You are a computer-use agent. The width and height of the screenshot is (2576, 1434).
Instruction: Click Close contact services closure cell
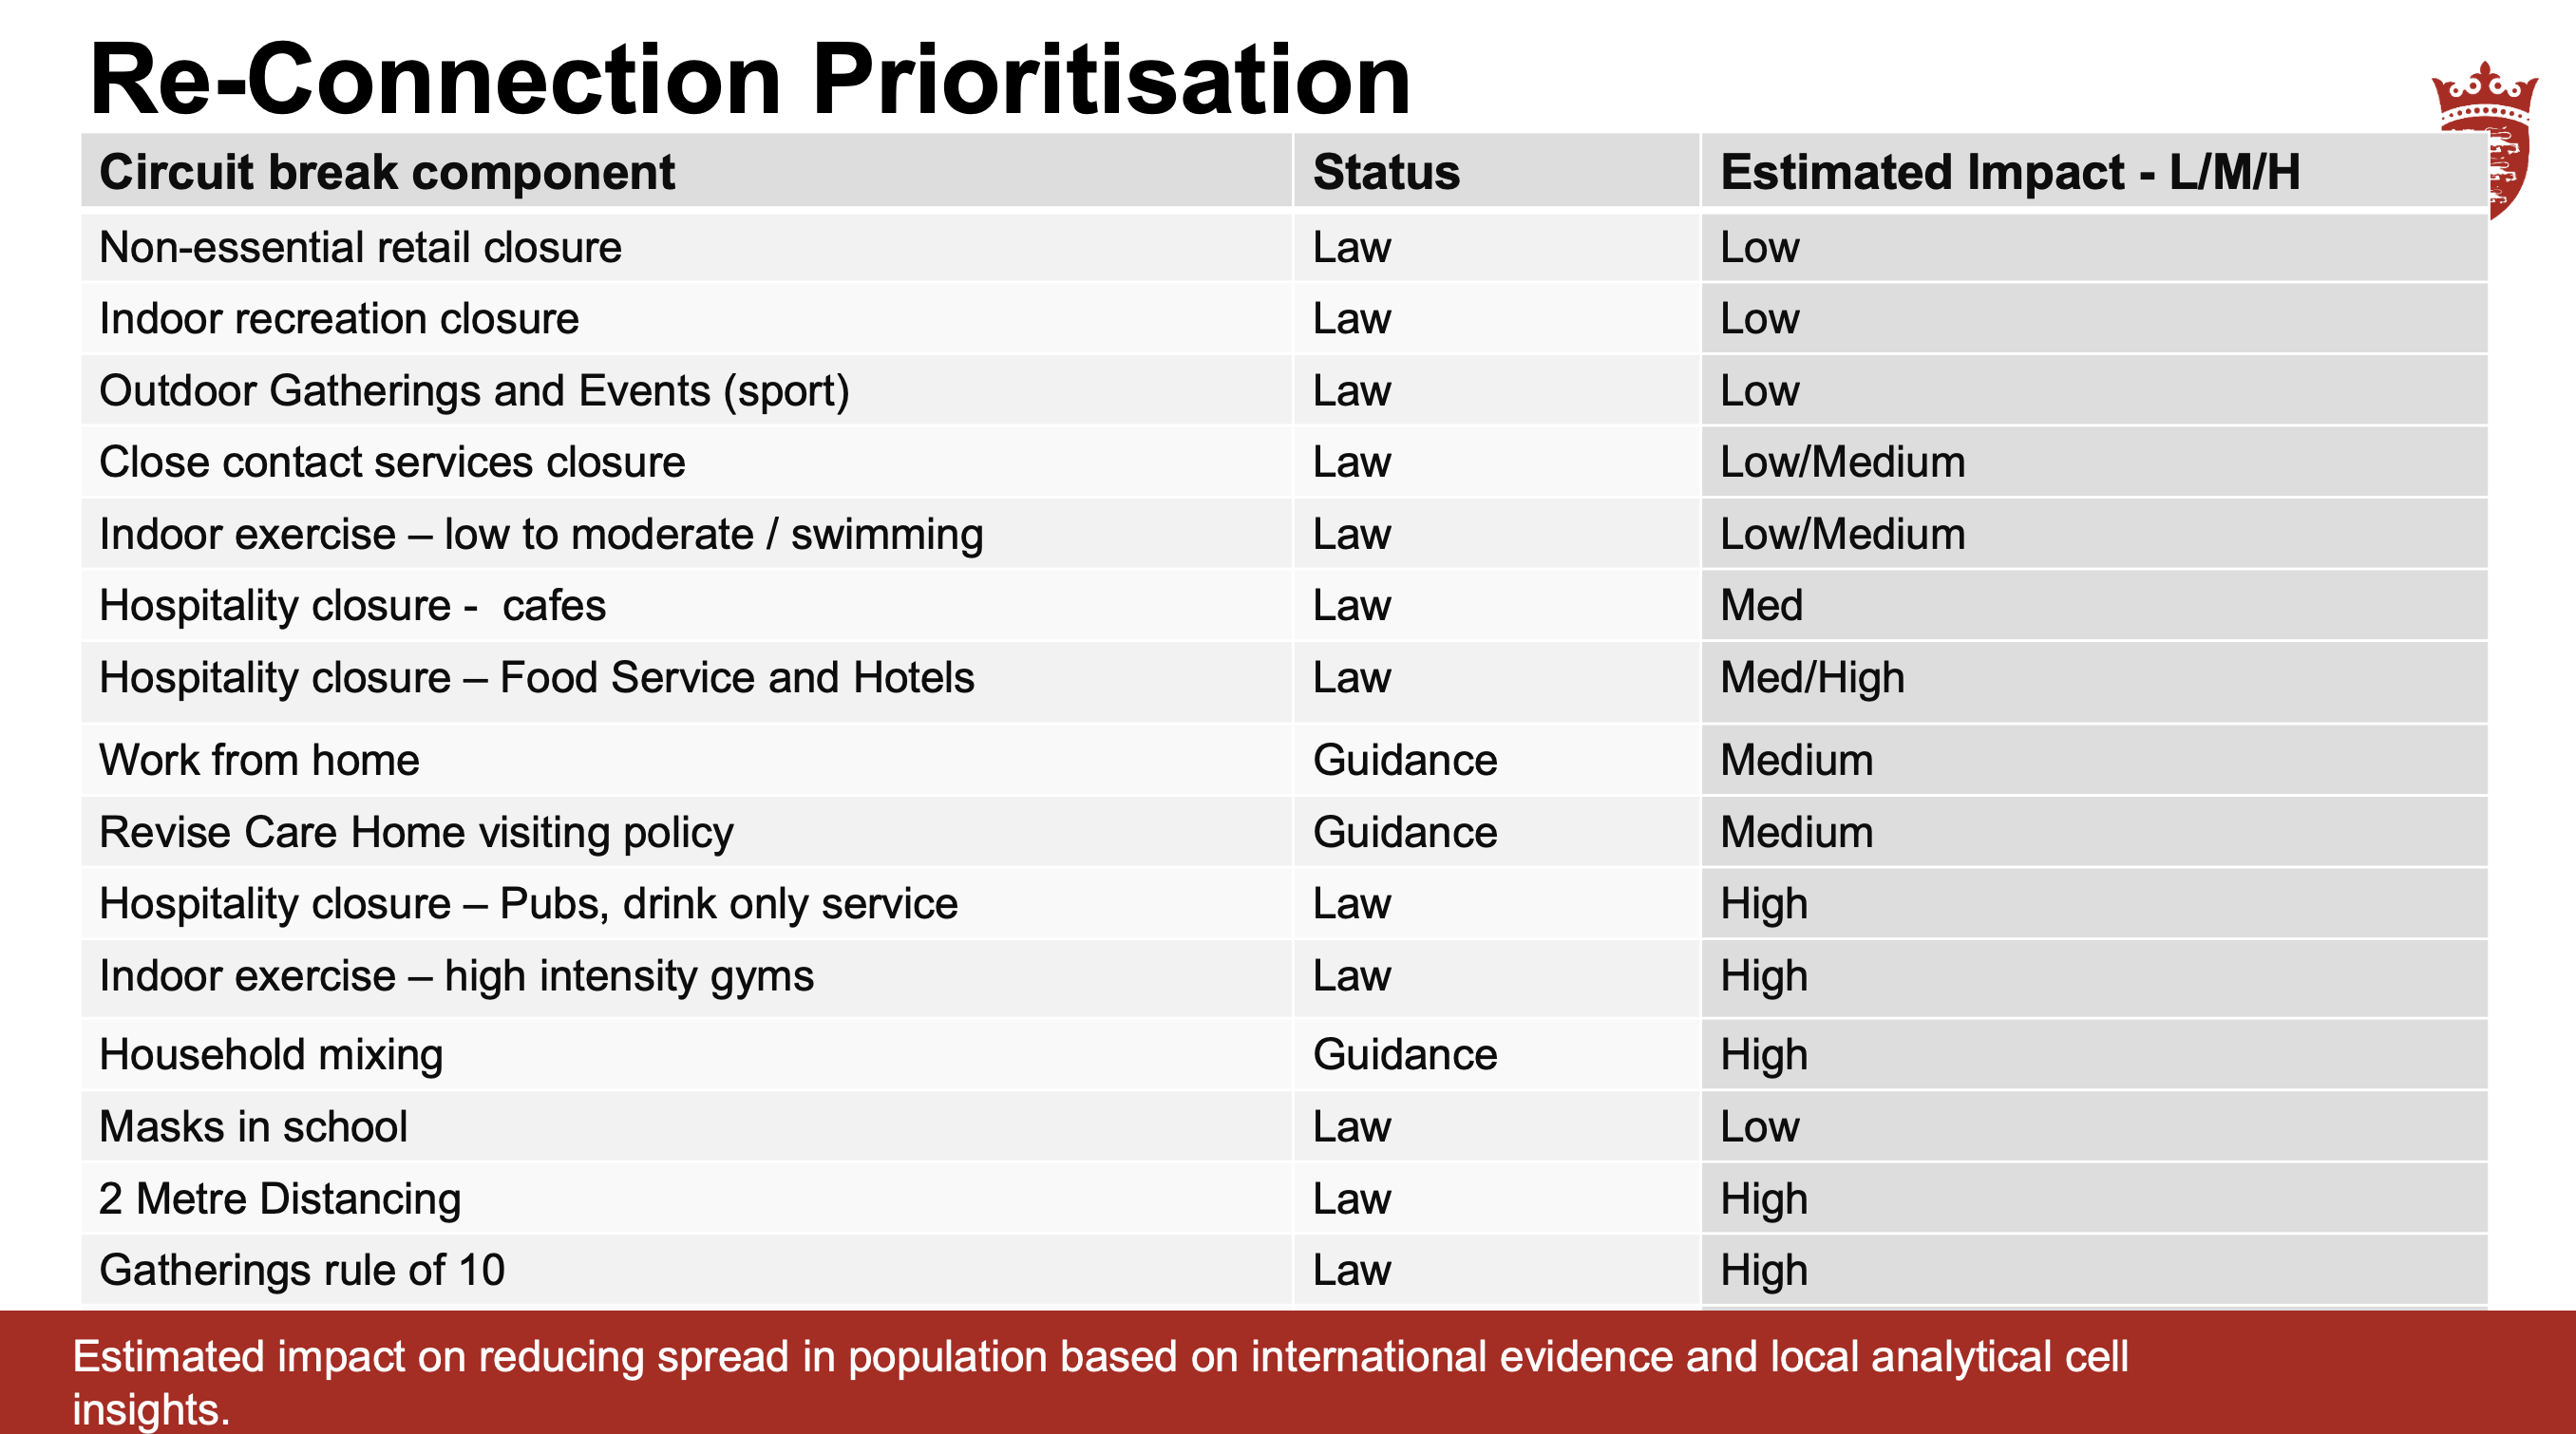(x=686, y=462)
